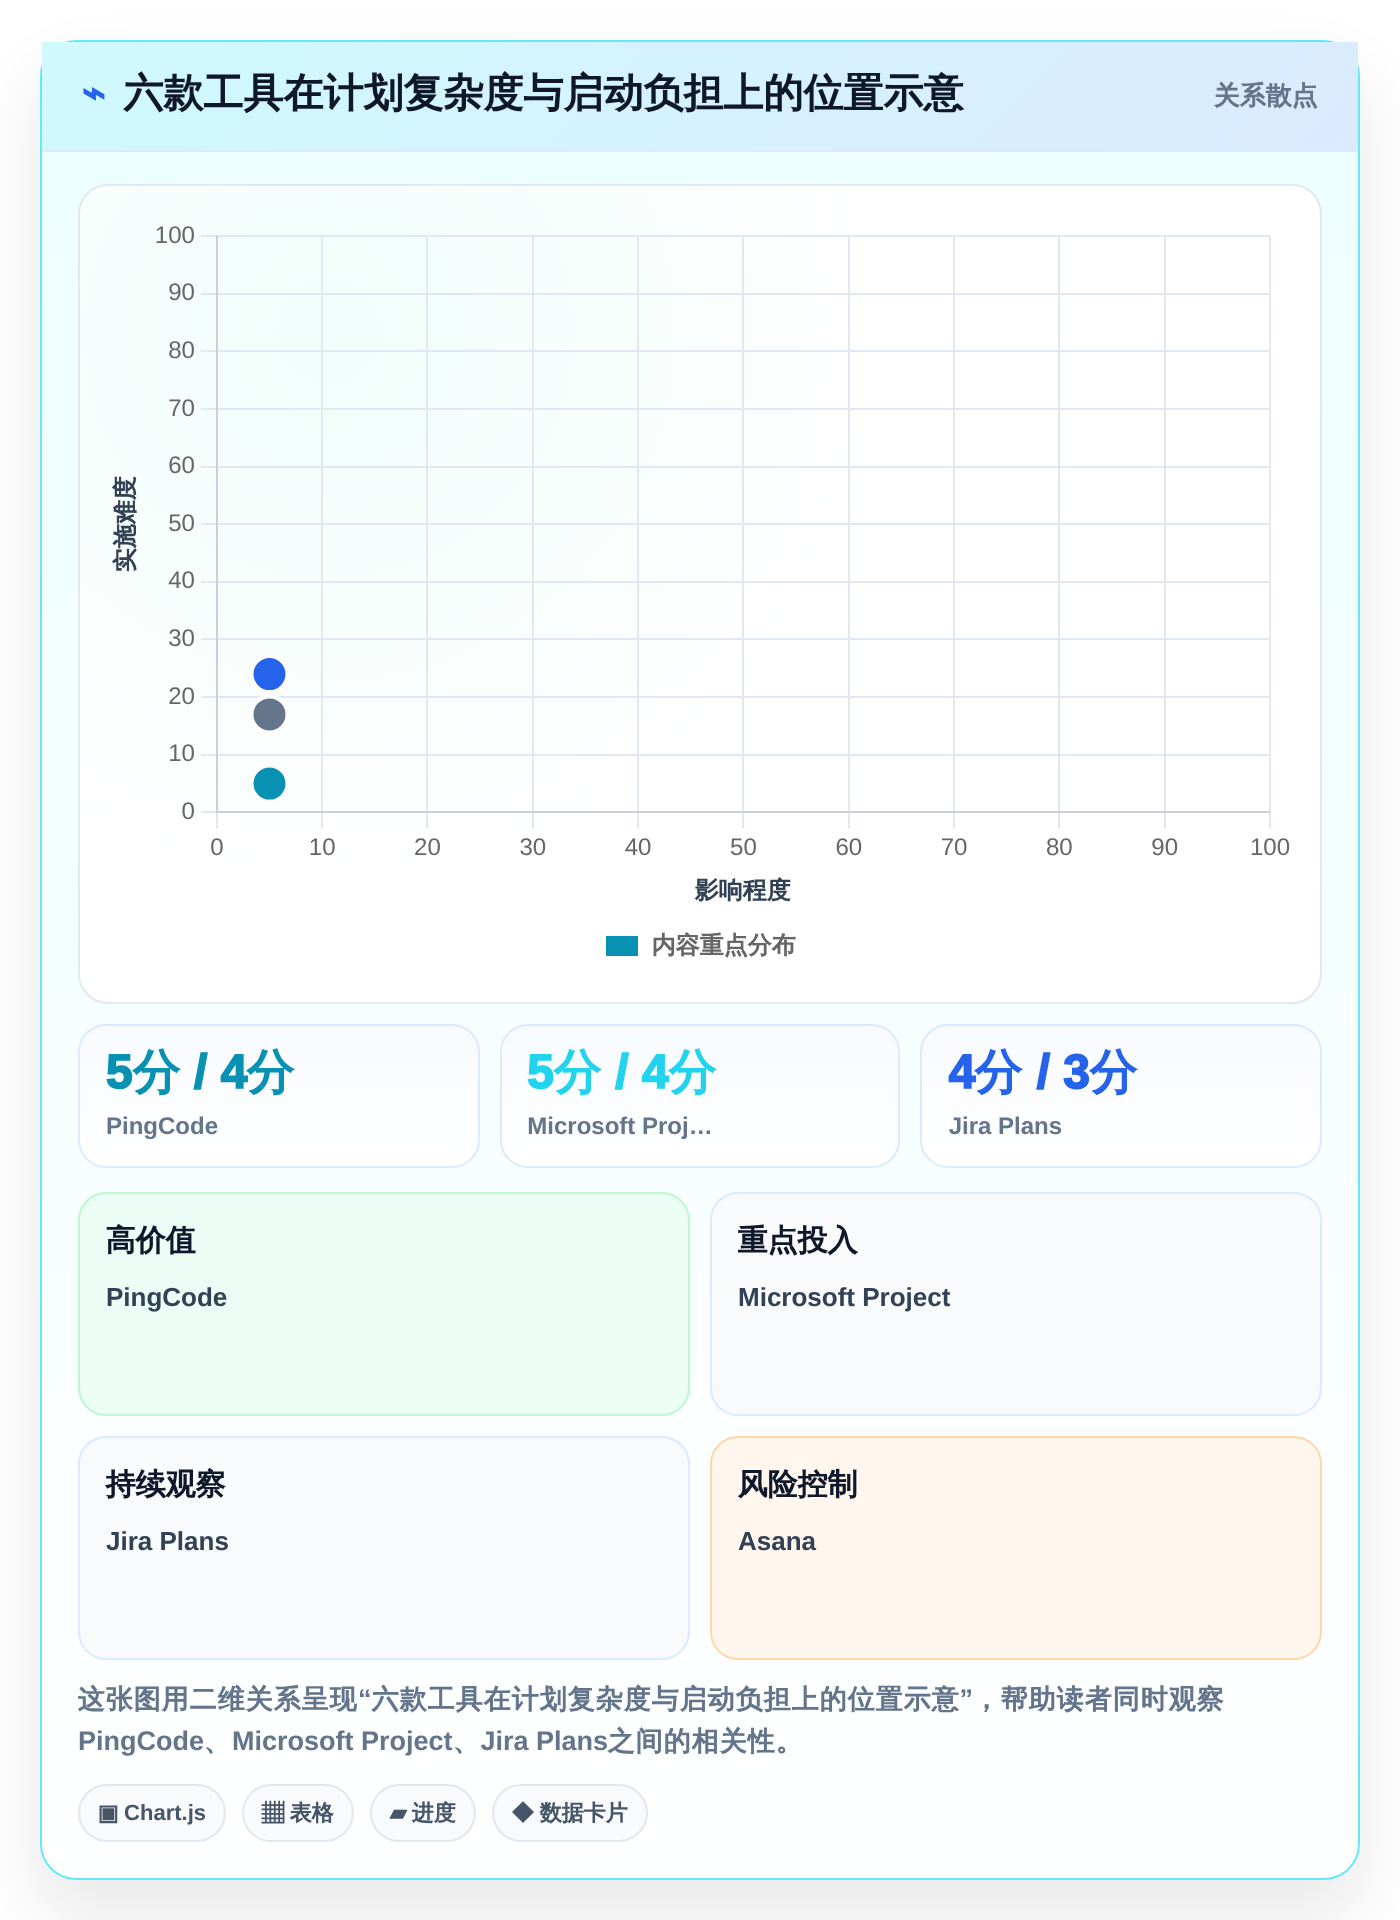Click the description paragraph starting 这张图用二维关系

tap(651, 1720)
